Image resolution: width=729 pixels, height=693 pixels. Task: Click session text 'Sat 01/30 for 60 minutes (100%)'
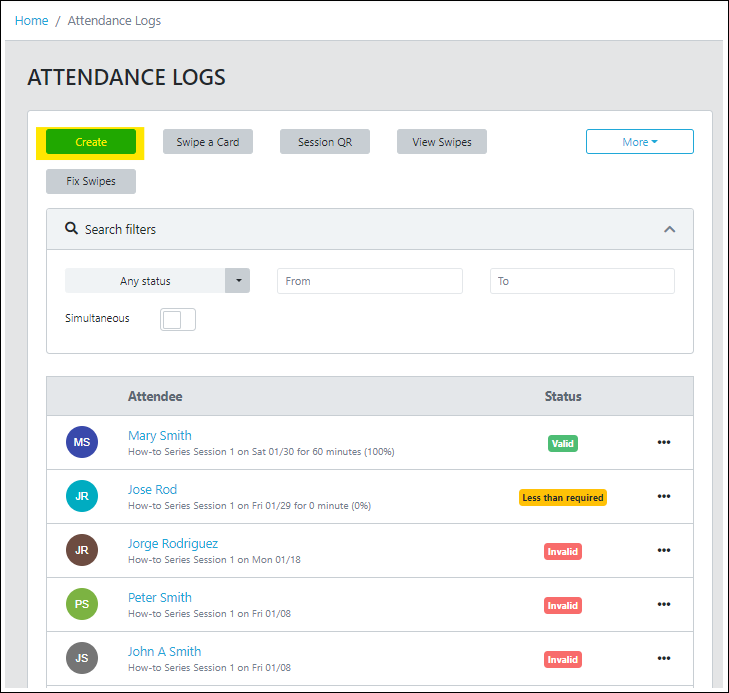point(323,451)
